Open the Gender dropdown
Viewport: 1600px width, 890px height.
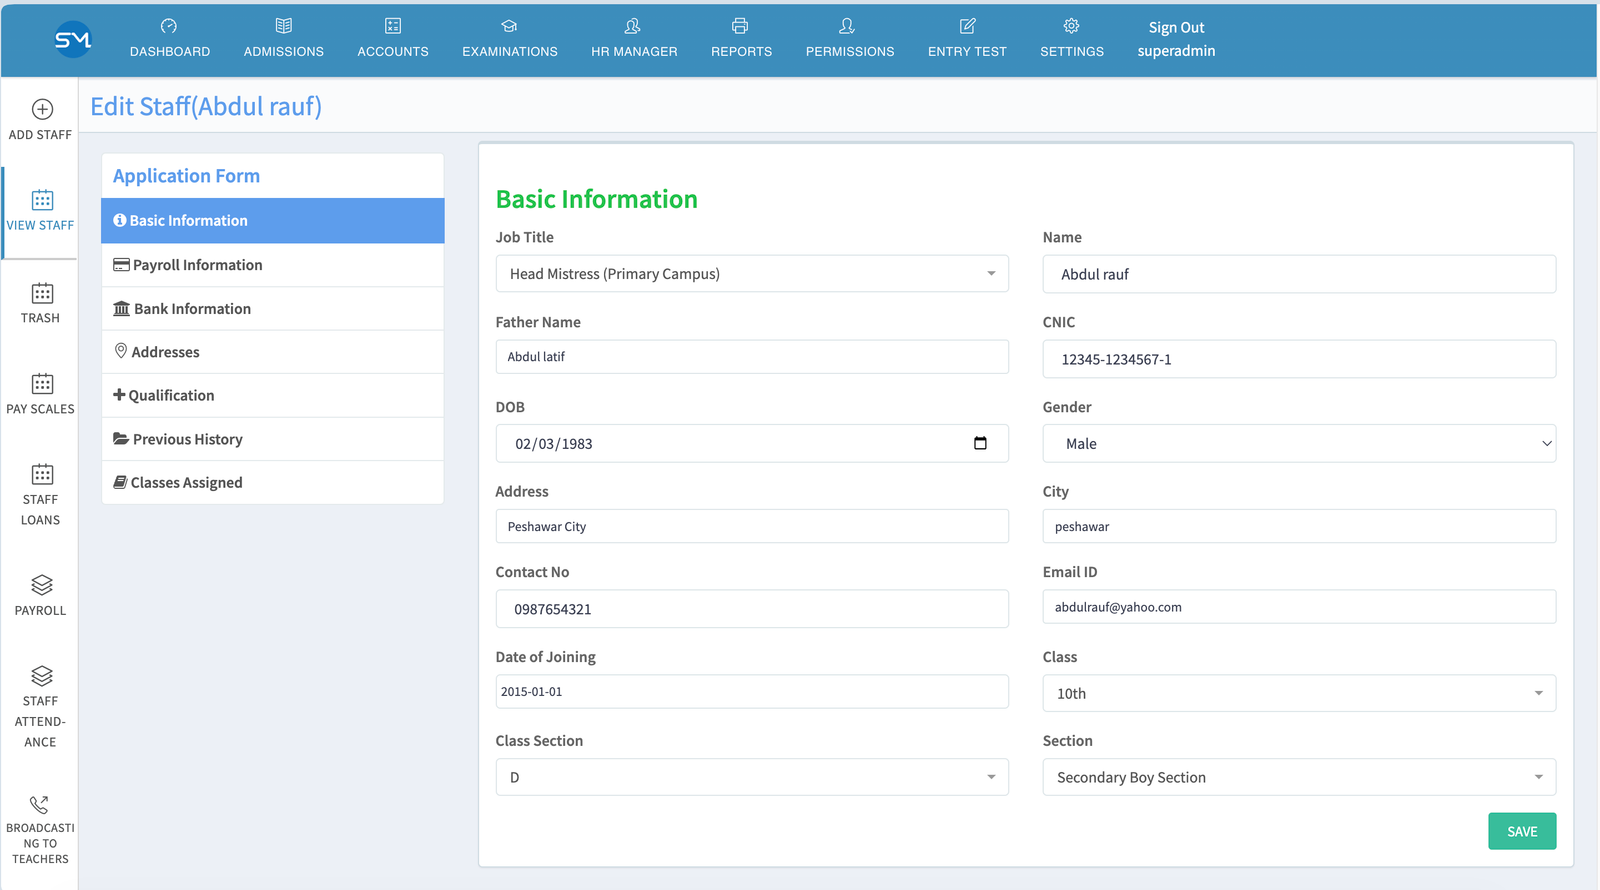[x=1299, y=444]
